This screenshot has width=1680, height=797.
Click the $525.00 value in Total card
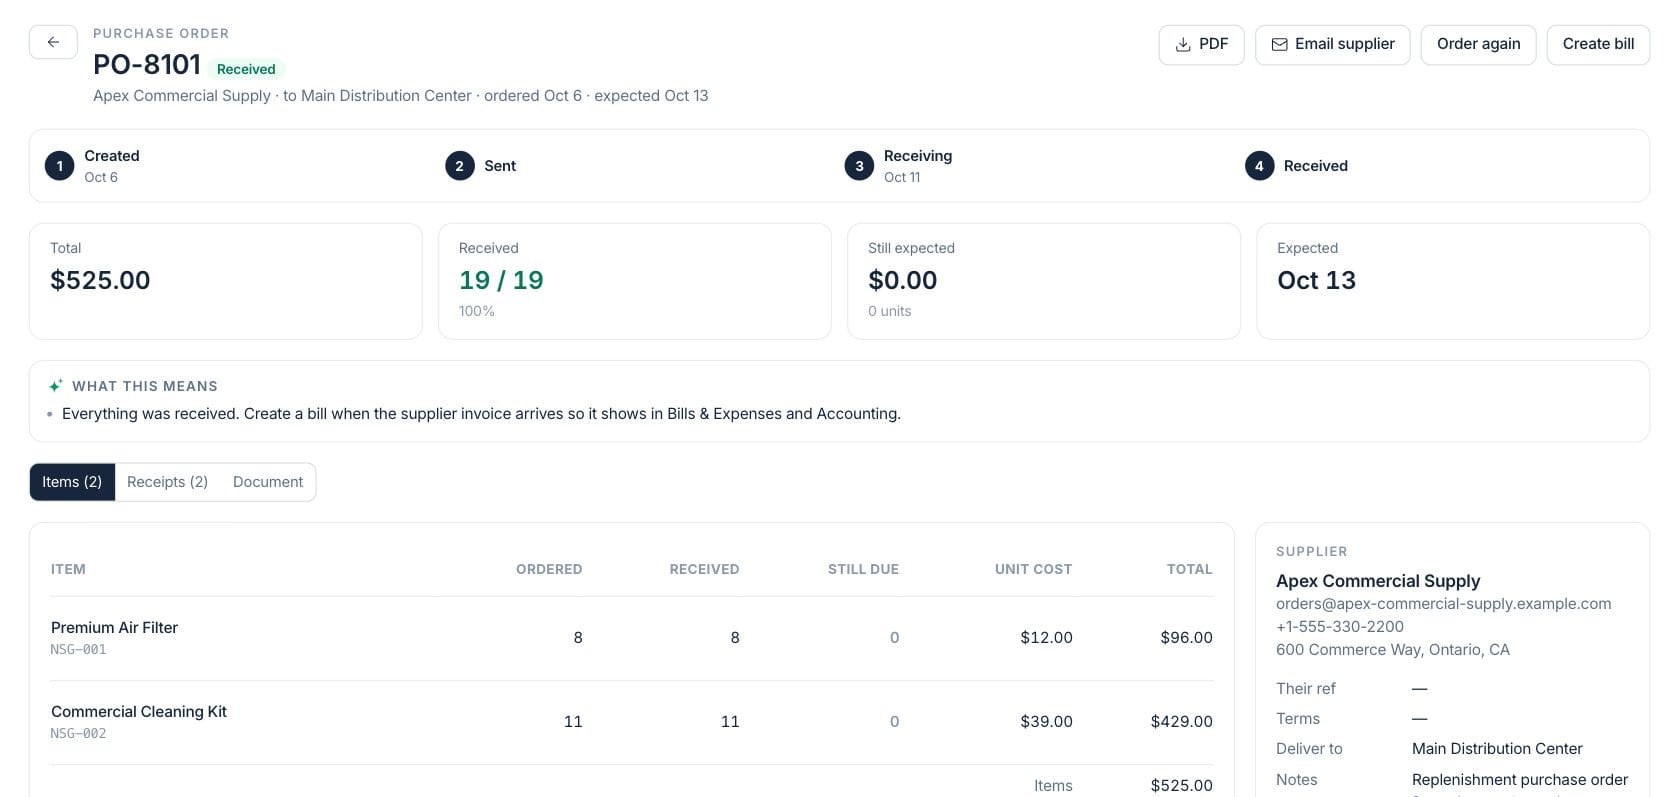(x=100, y=281)
